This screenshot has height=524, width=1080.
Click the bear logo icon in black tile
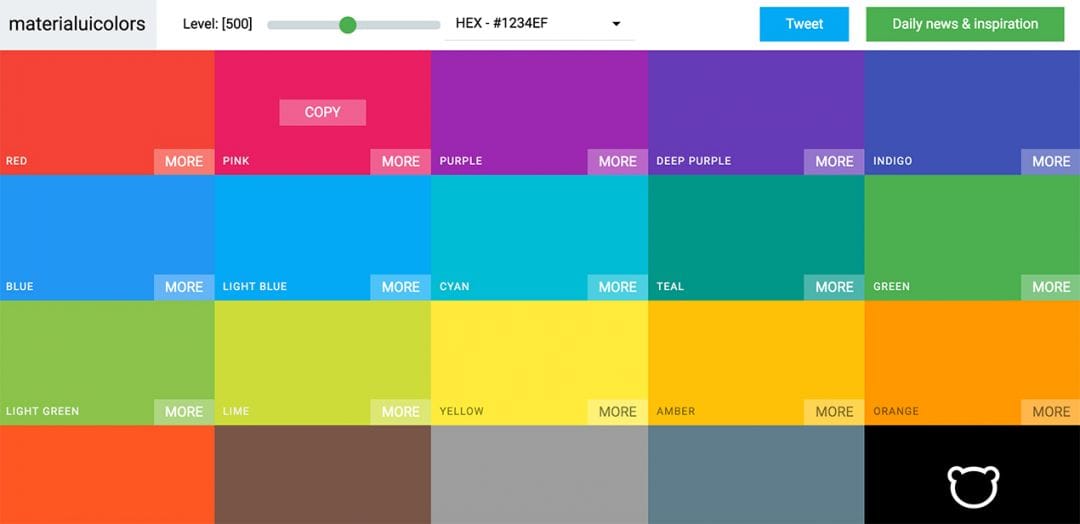click(973, 486)
